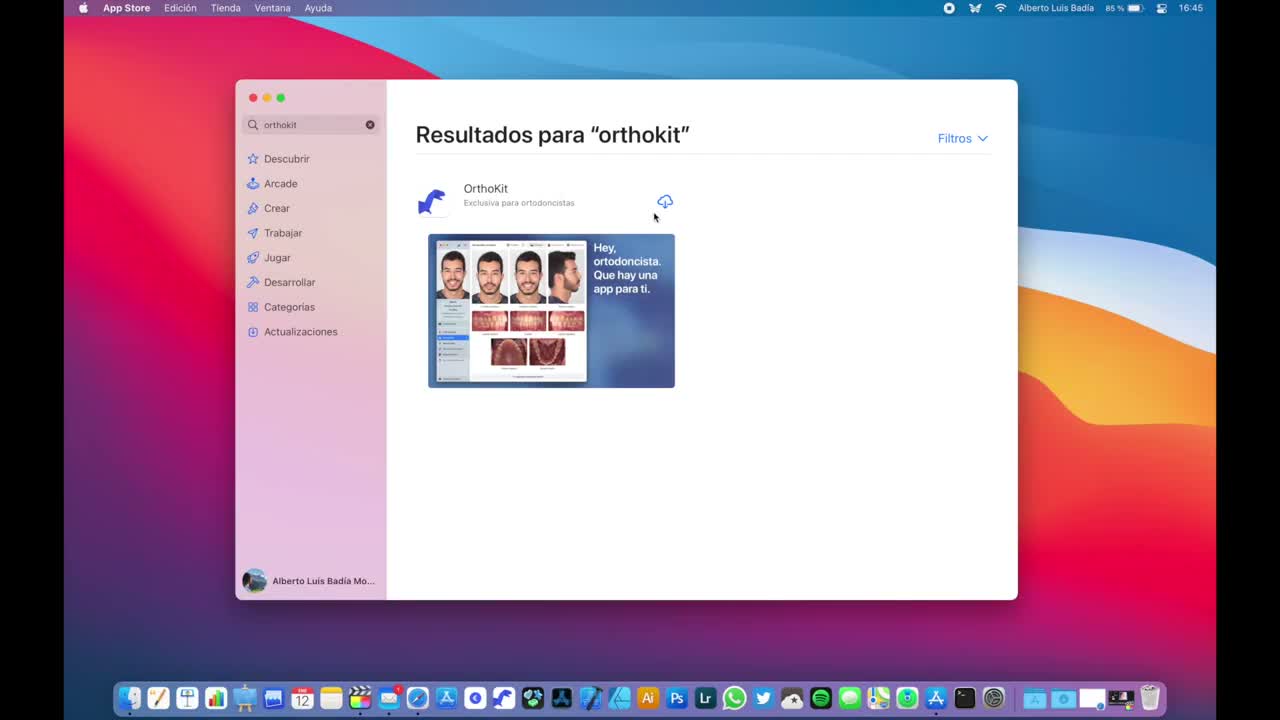The image size is (1280, 720).
Task: Click the screen recording stop icon
Action: 949,8
